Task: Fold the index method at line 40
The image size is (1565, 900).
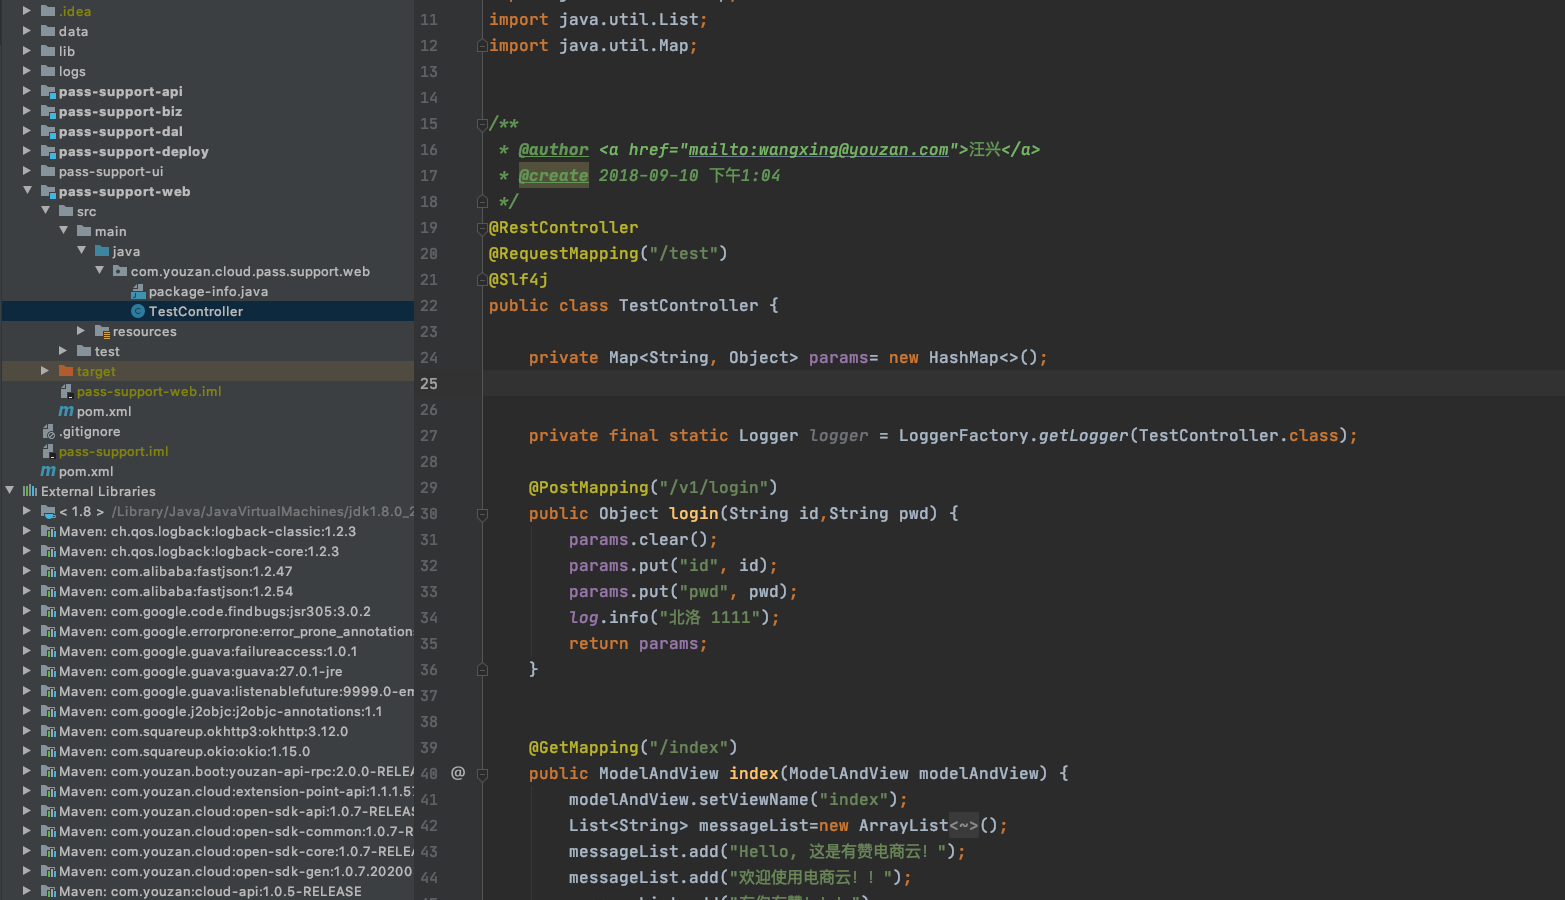Action: (x=482, y=774)
